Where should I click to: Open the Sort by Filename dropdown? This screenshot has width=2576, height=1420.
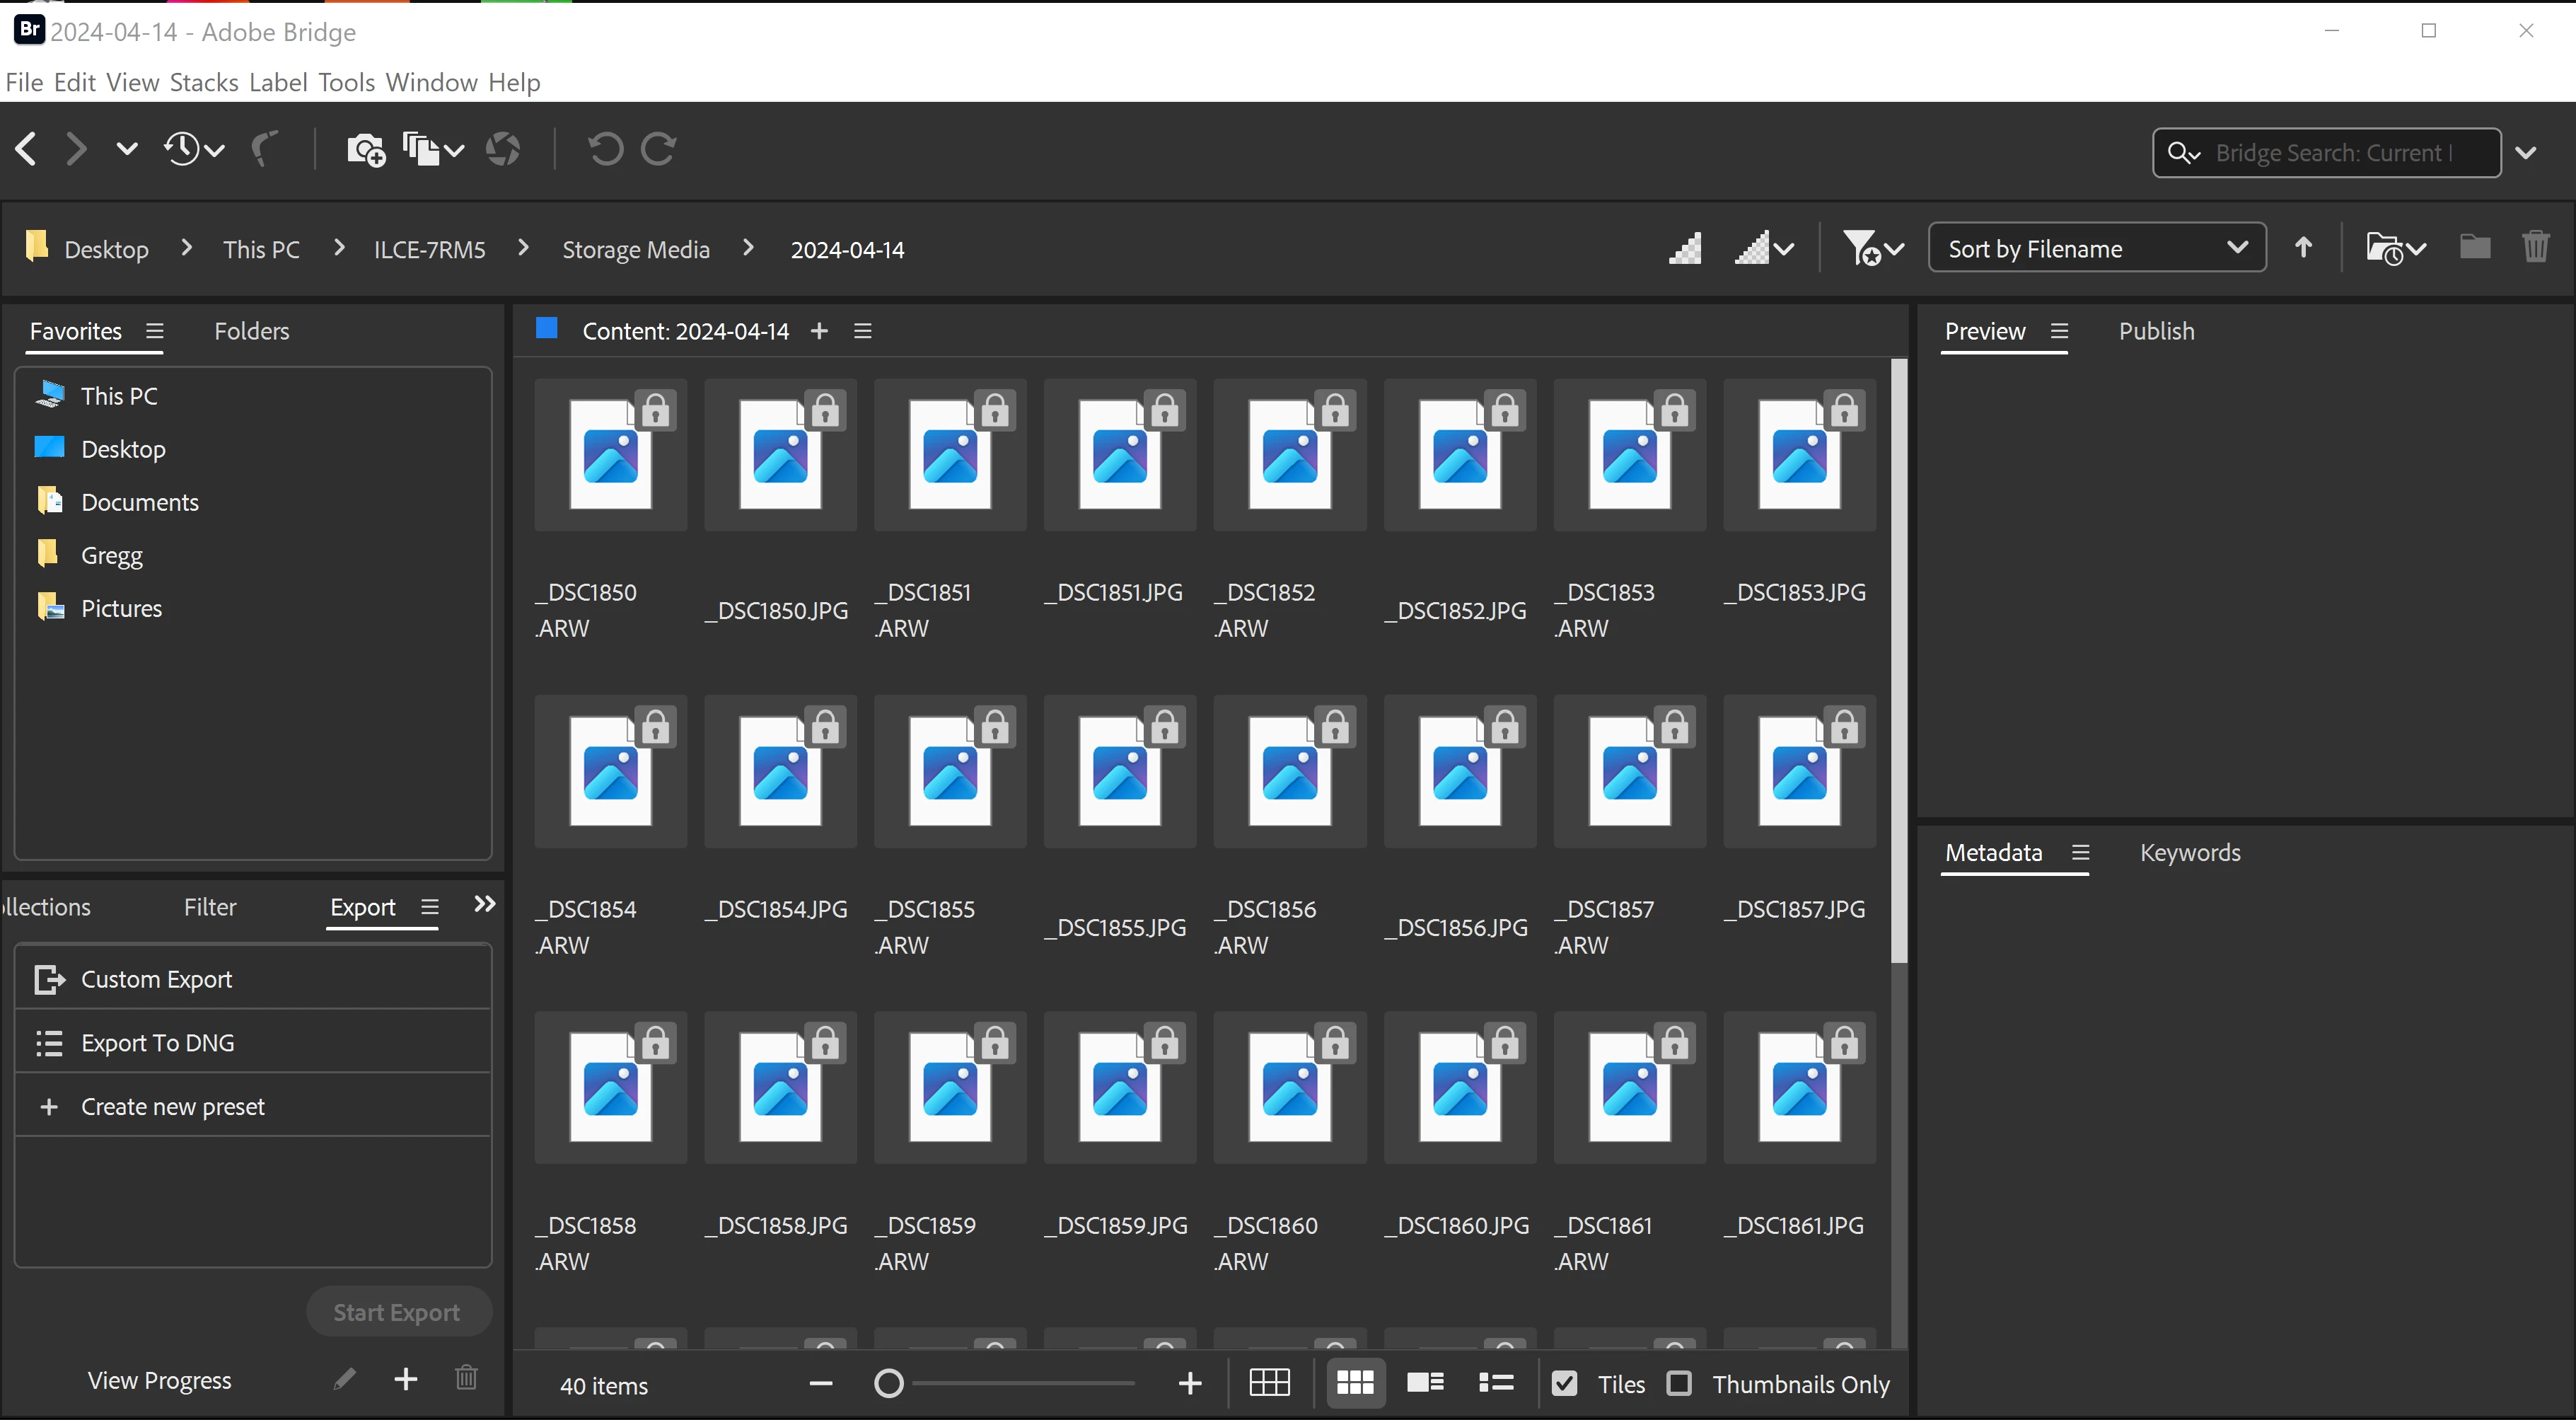click(x=2096, y=248)
